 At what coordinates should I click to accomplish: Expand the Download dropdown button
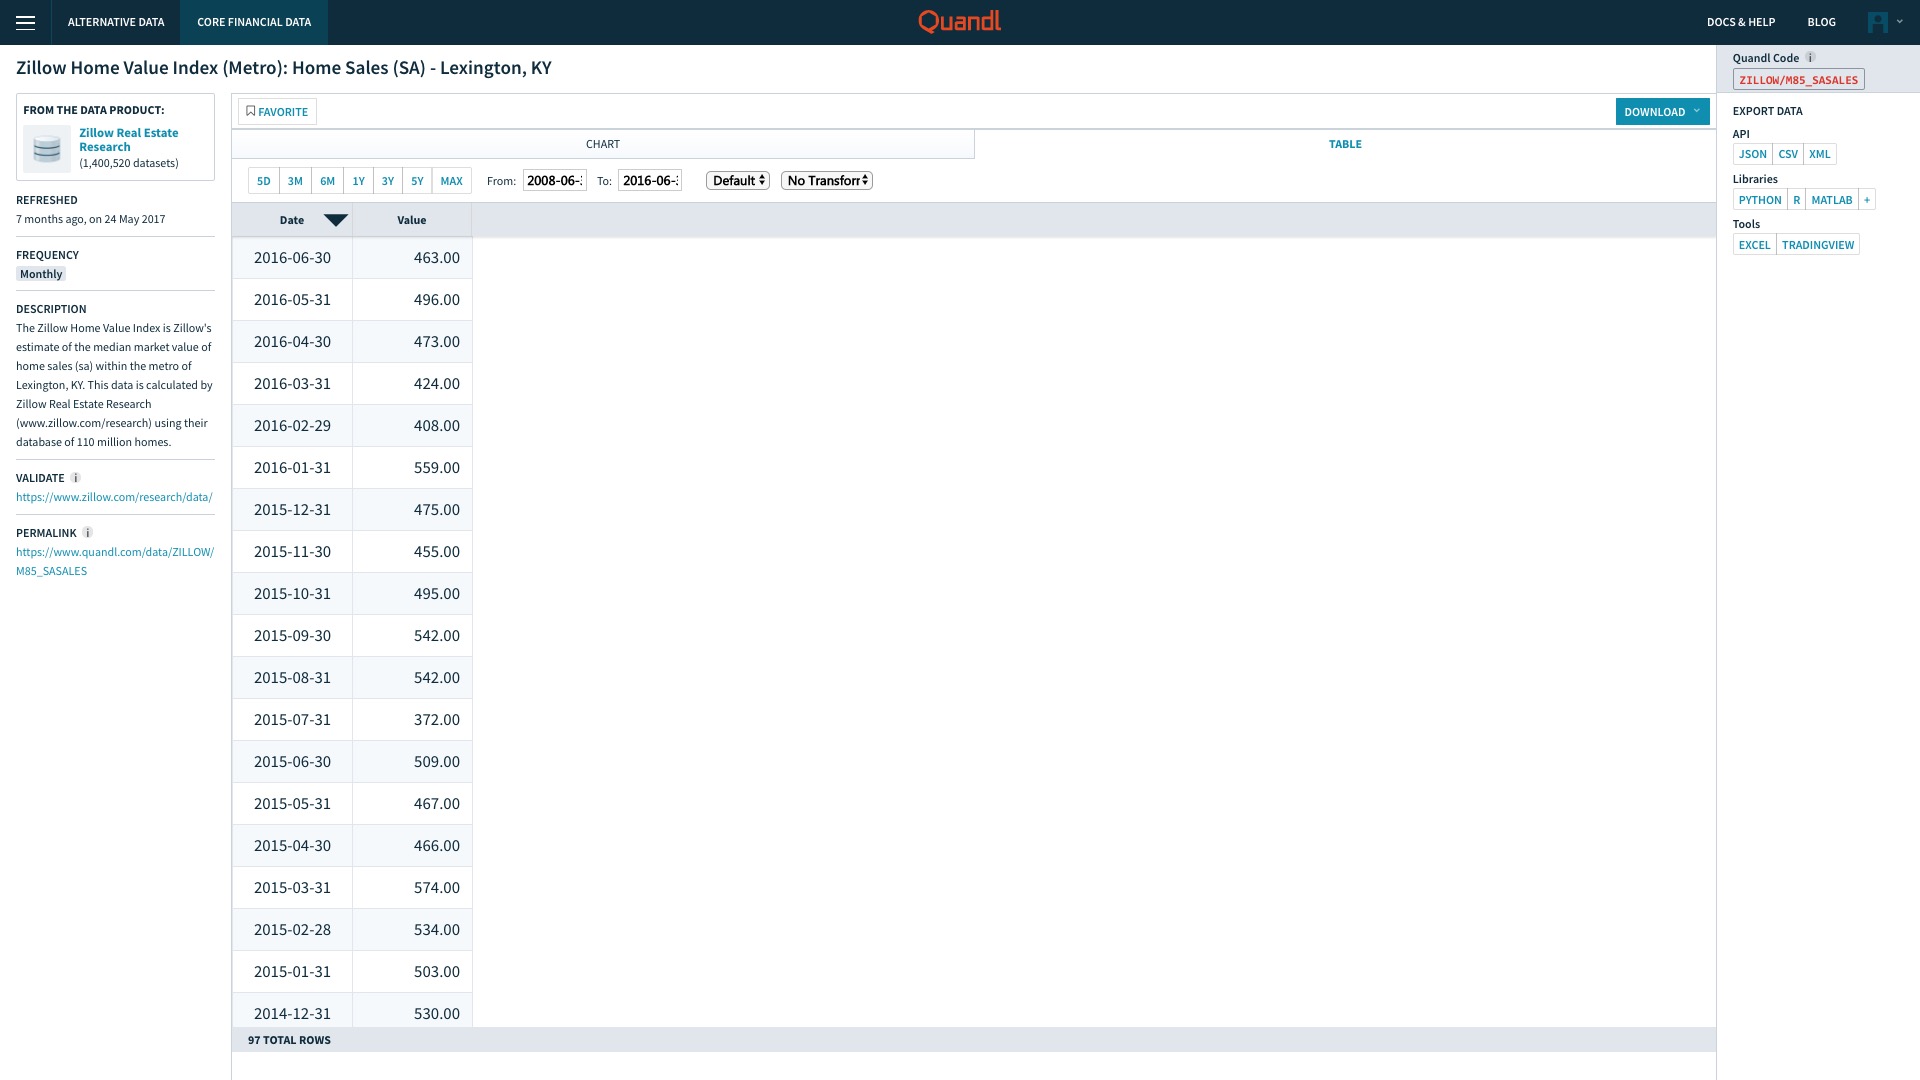click(1661, 112)
